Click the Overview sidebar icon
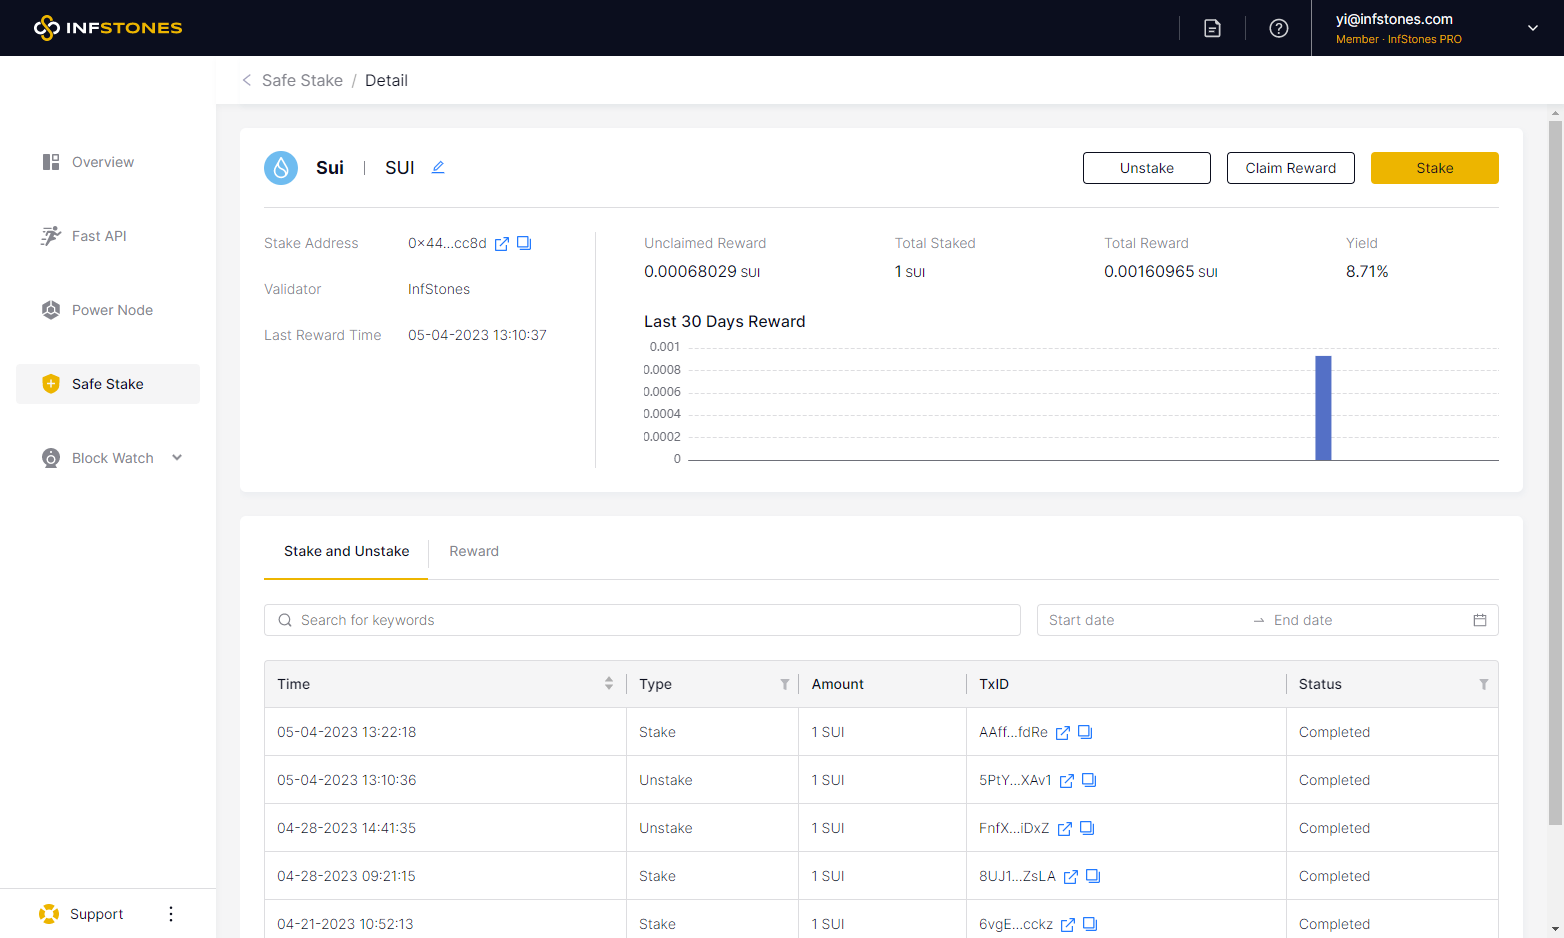The height and width of the screenshot is (938, 1564). pyautogui.click(x=51, y=162)
